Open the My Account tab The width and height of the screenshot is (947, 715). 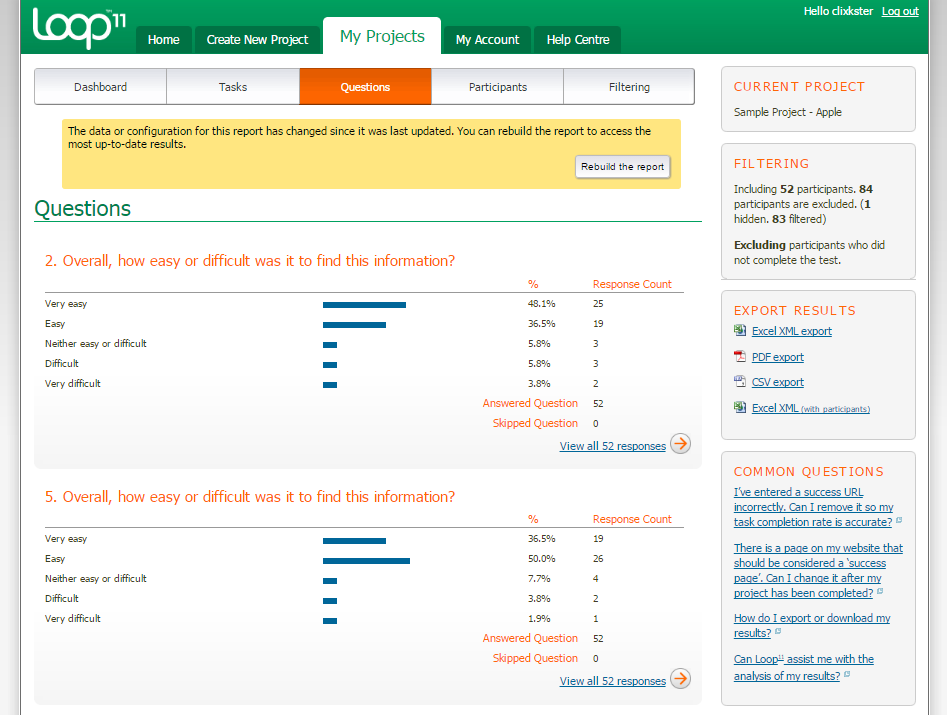point(487,40)
